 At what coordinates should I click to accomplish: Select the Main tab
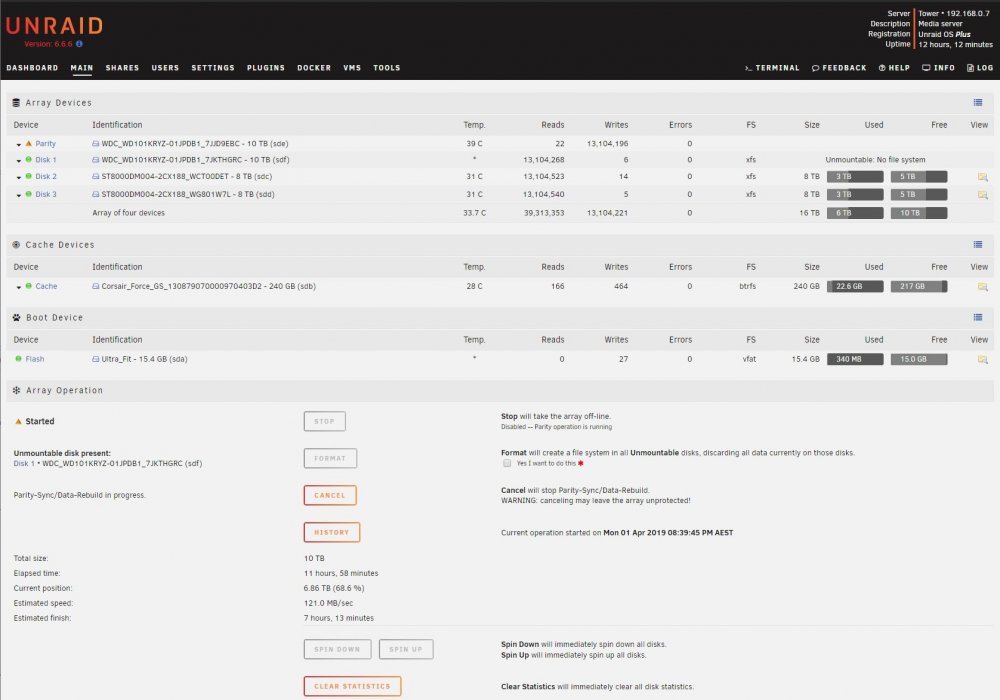pyautogui.click(x=82, y=68)
